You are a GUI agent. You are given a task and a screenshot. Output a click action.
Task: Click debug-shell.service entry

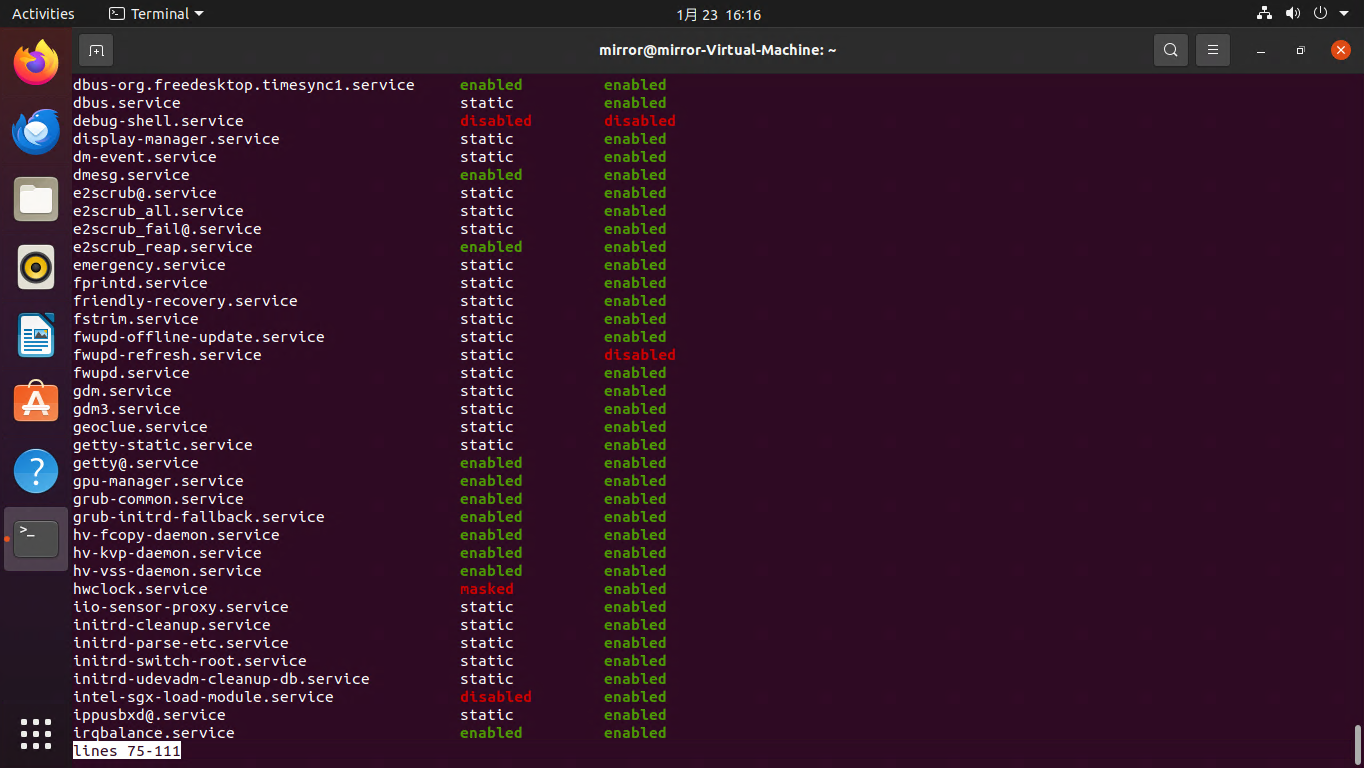pos(158,121)
